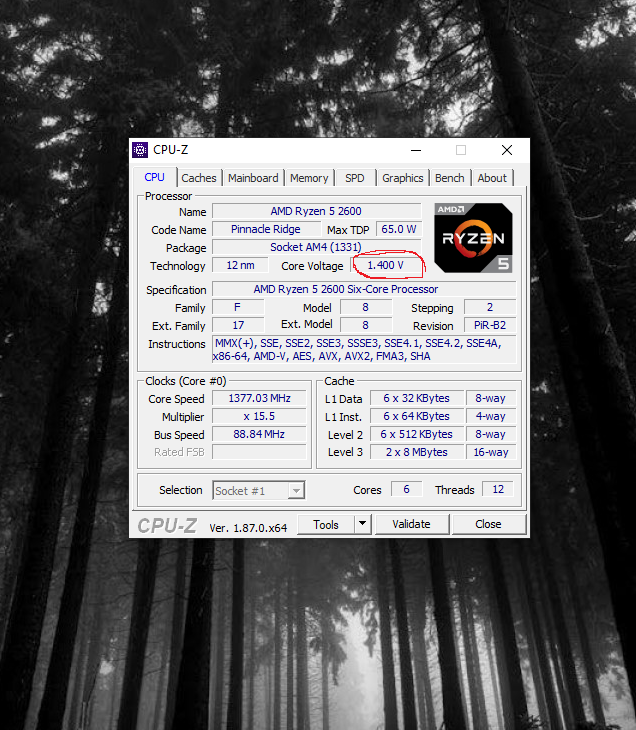
Task: Open the Memory tab
Action: pos(309,178)
